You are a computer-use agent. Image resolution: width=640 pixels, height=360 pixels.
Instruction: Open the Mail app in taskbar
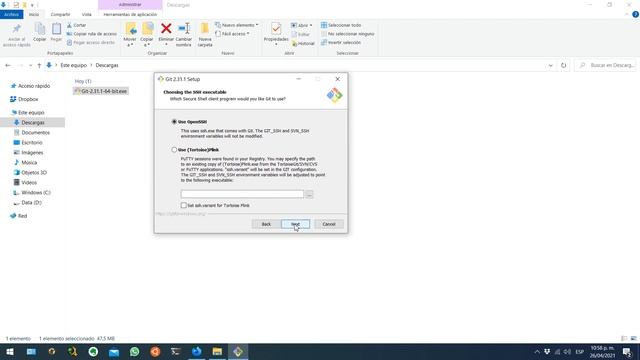114,351
